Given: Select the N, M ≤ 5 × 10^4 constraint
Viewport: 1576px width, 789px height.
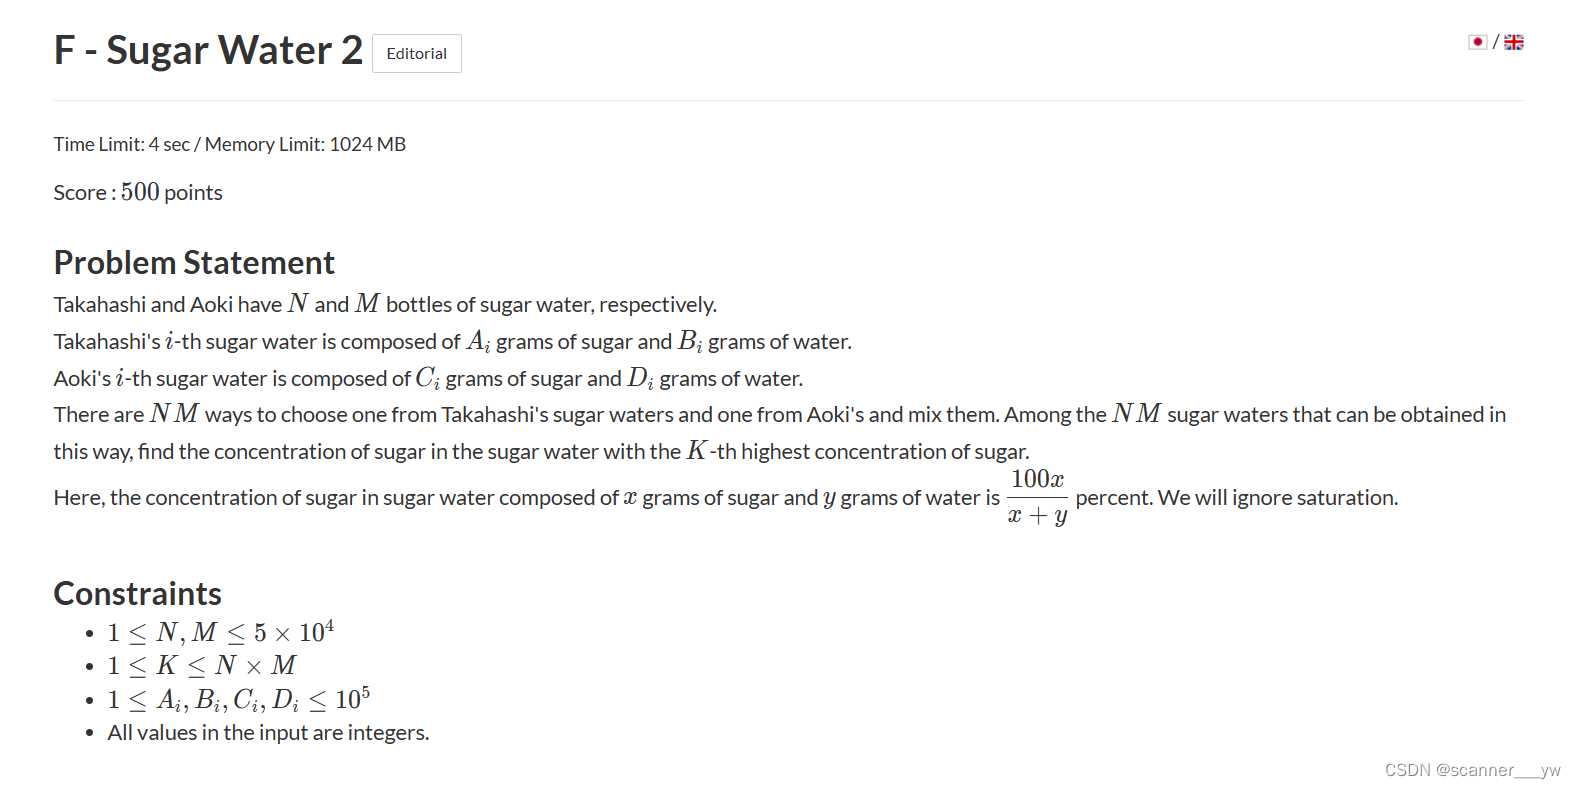Looking at the screenshot, I should [221, 632].
